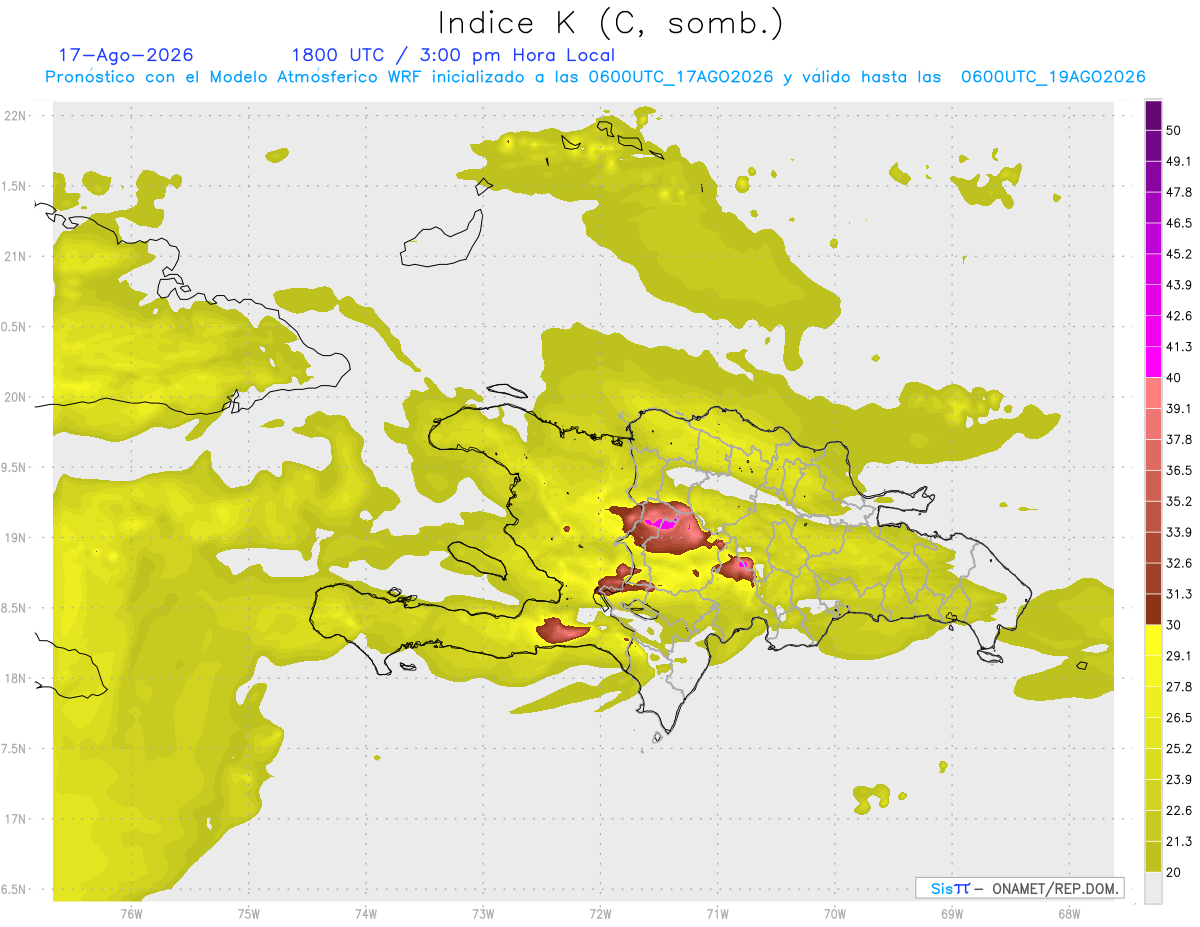Click the latitude label "21N"
Viewport: 1200px width, 927px height.
(16, 256)
